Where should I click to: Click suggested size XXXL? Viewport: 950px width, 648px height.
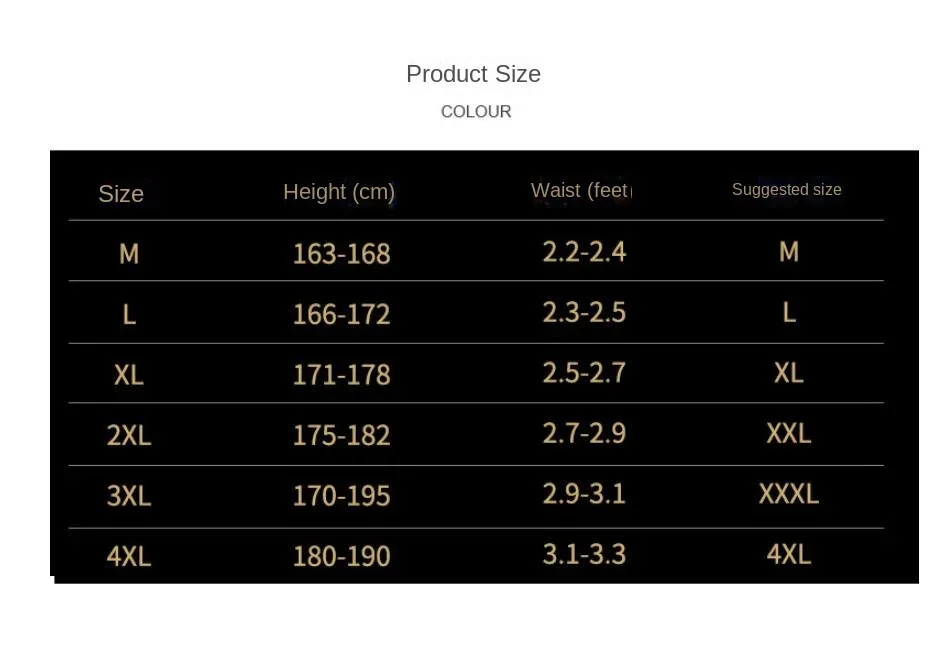click(x=788, y=493)
